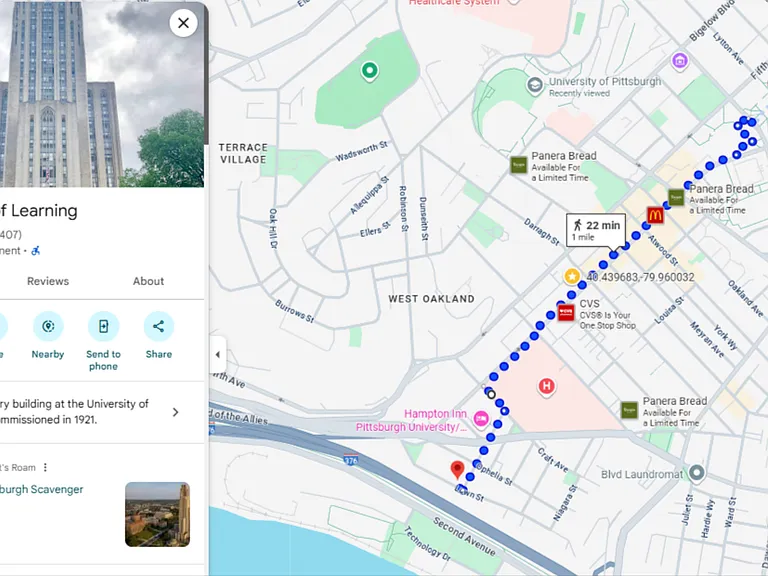Click the Ophelia St label
The height and width of the screenshot is (576, 768).
pyautogui.click(x=494, y=473)
